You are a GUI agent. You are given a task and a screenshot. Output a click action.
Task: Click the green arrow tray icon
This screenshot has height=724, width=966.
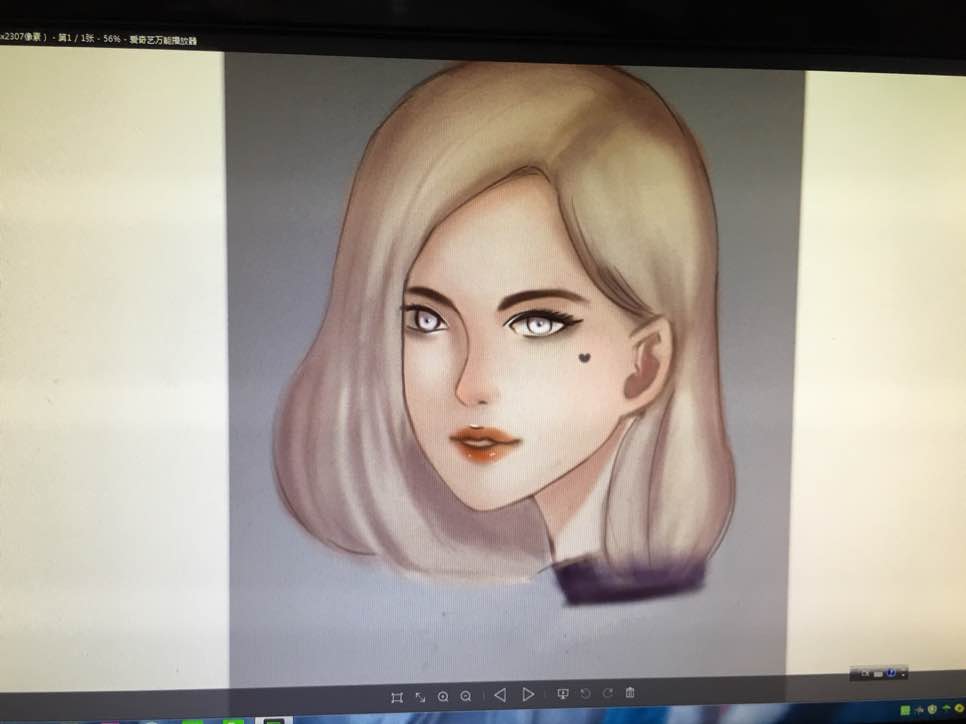click(946, 709)
